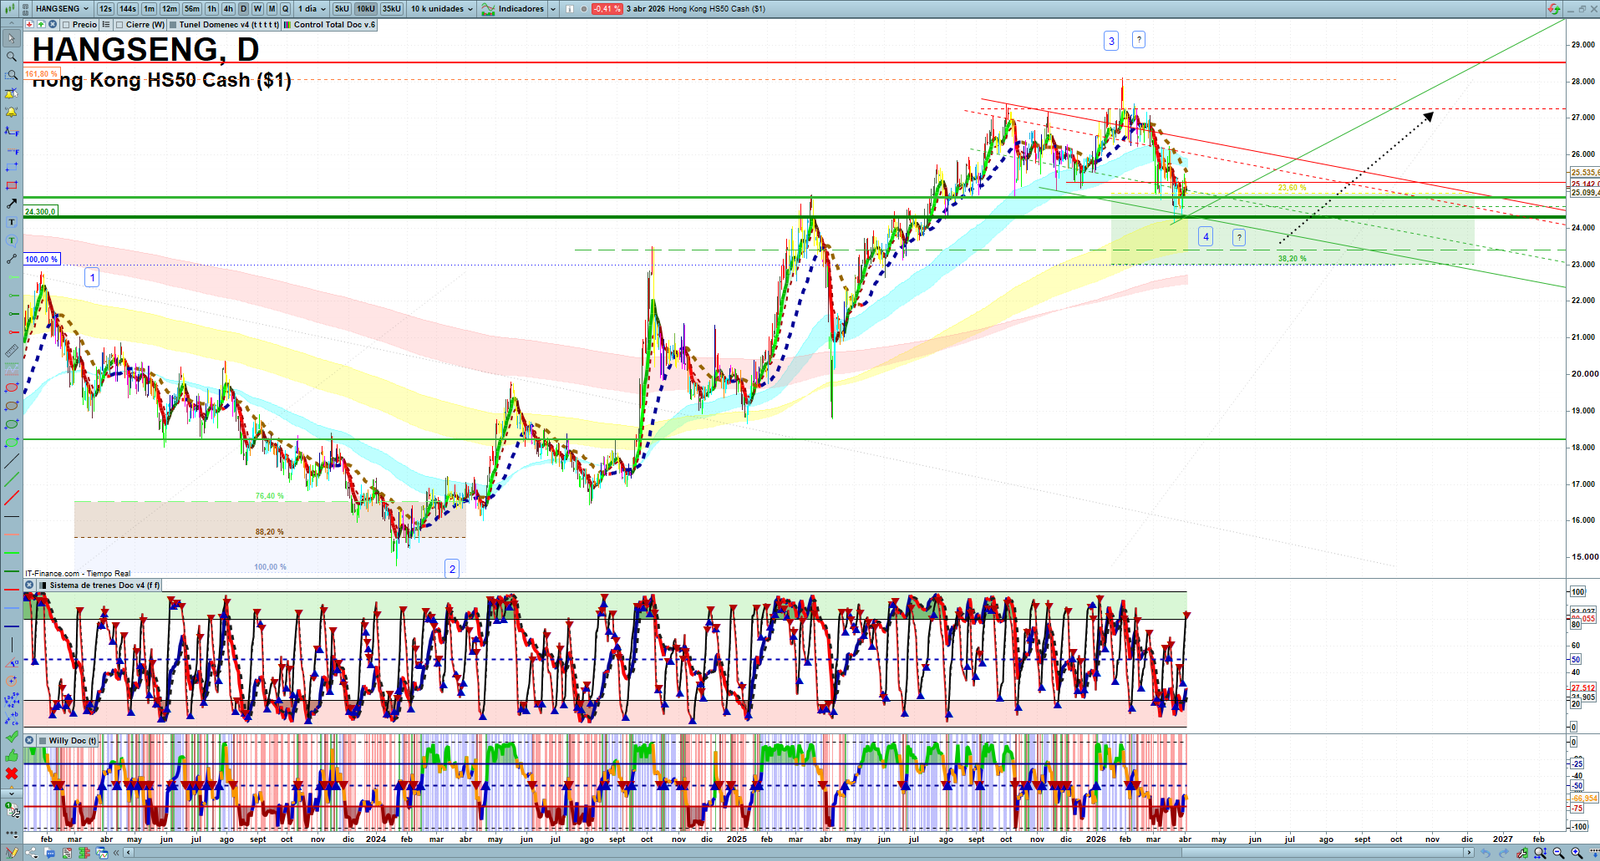Activate the magnifier zoom tool
Screen dimensions: 1600x861
click(x=11, y=56)
